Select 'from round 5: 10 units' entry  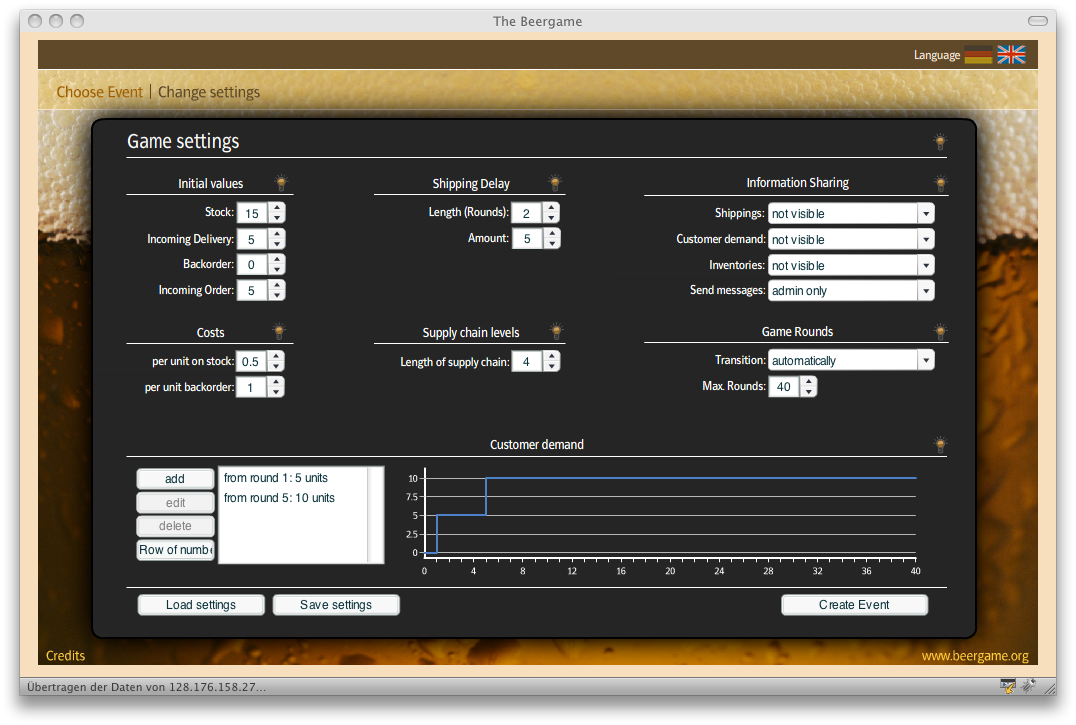coord(279,497)
